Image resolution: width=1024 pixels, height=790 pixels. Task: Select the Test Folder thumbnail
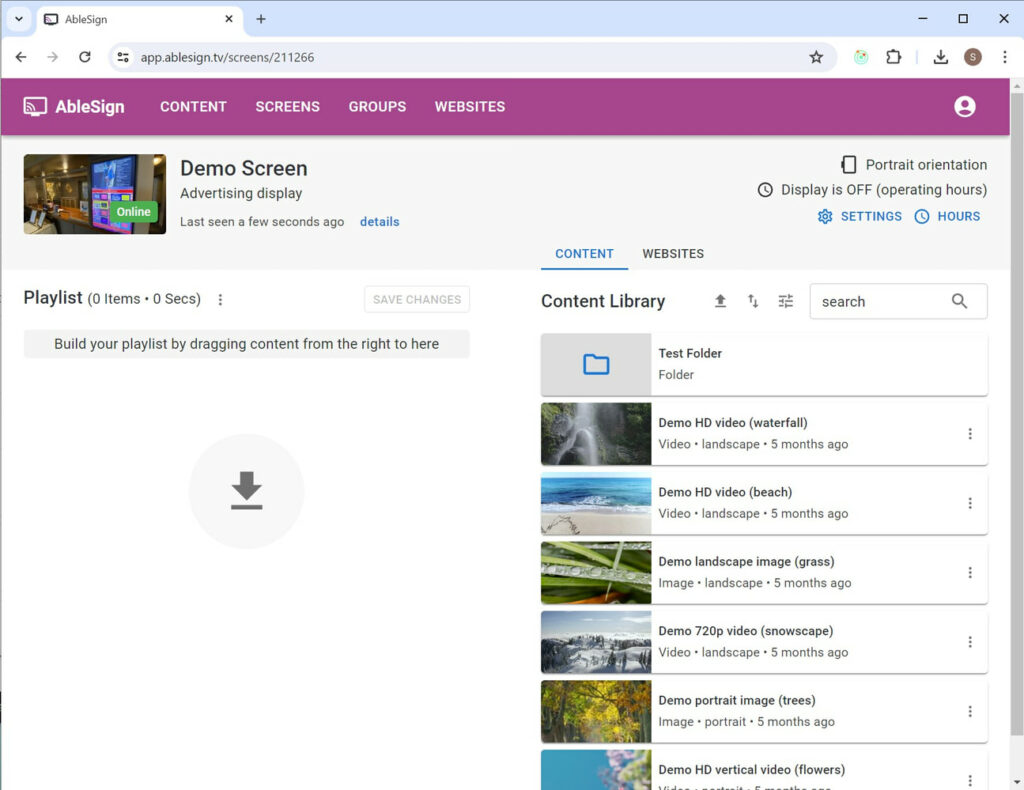595,364
